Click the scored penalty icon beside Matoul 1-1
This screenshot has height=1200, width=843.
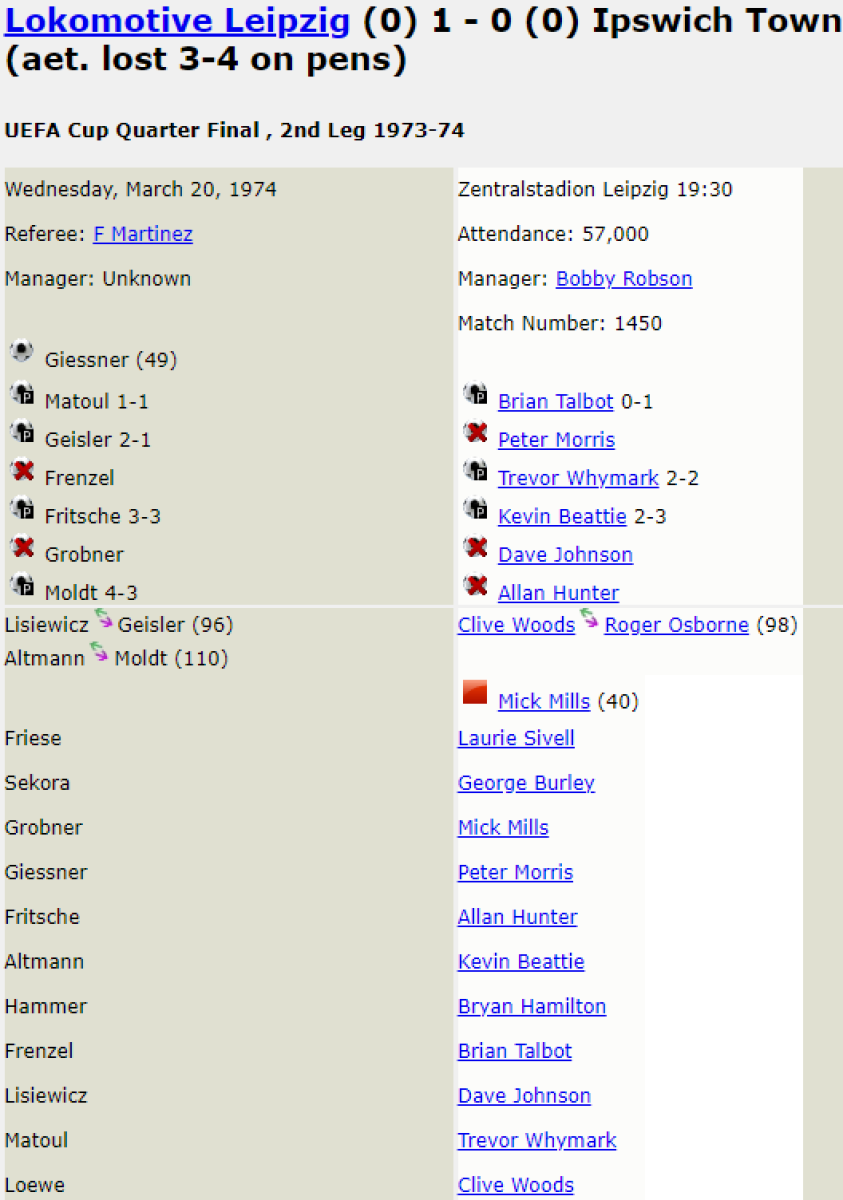22,394
